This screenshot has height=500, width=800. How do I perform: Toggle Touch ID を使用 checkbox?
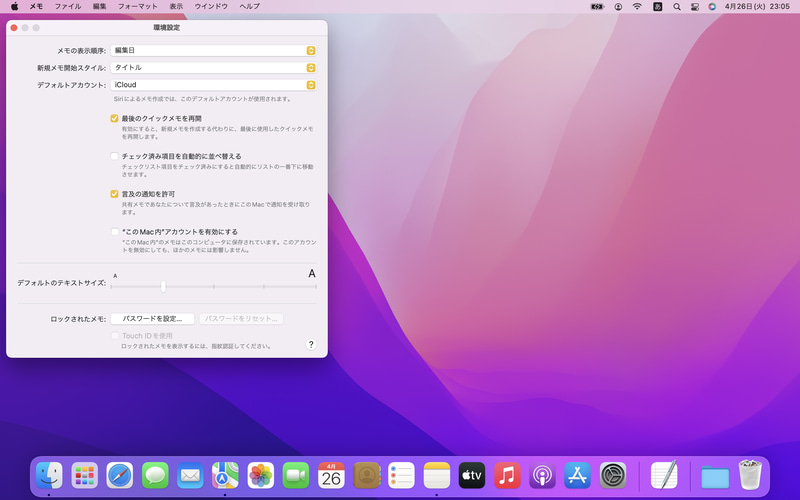tap(114, 336)
